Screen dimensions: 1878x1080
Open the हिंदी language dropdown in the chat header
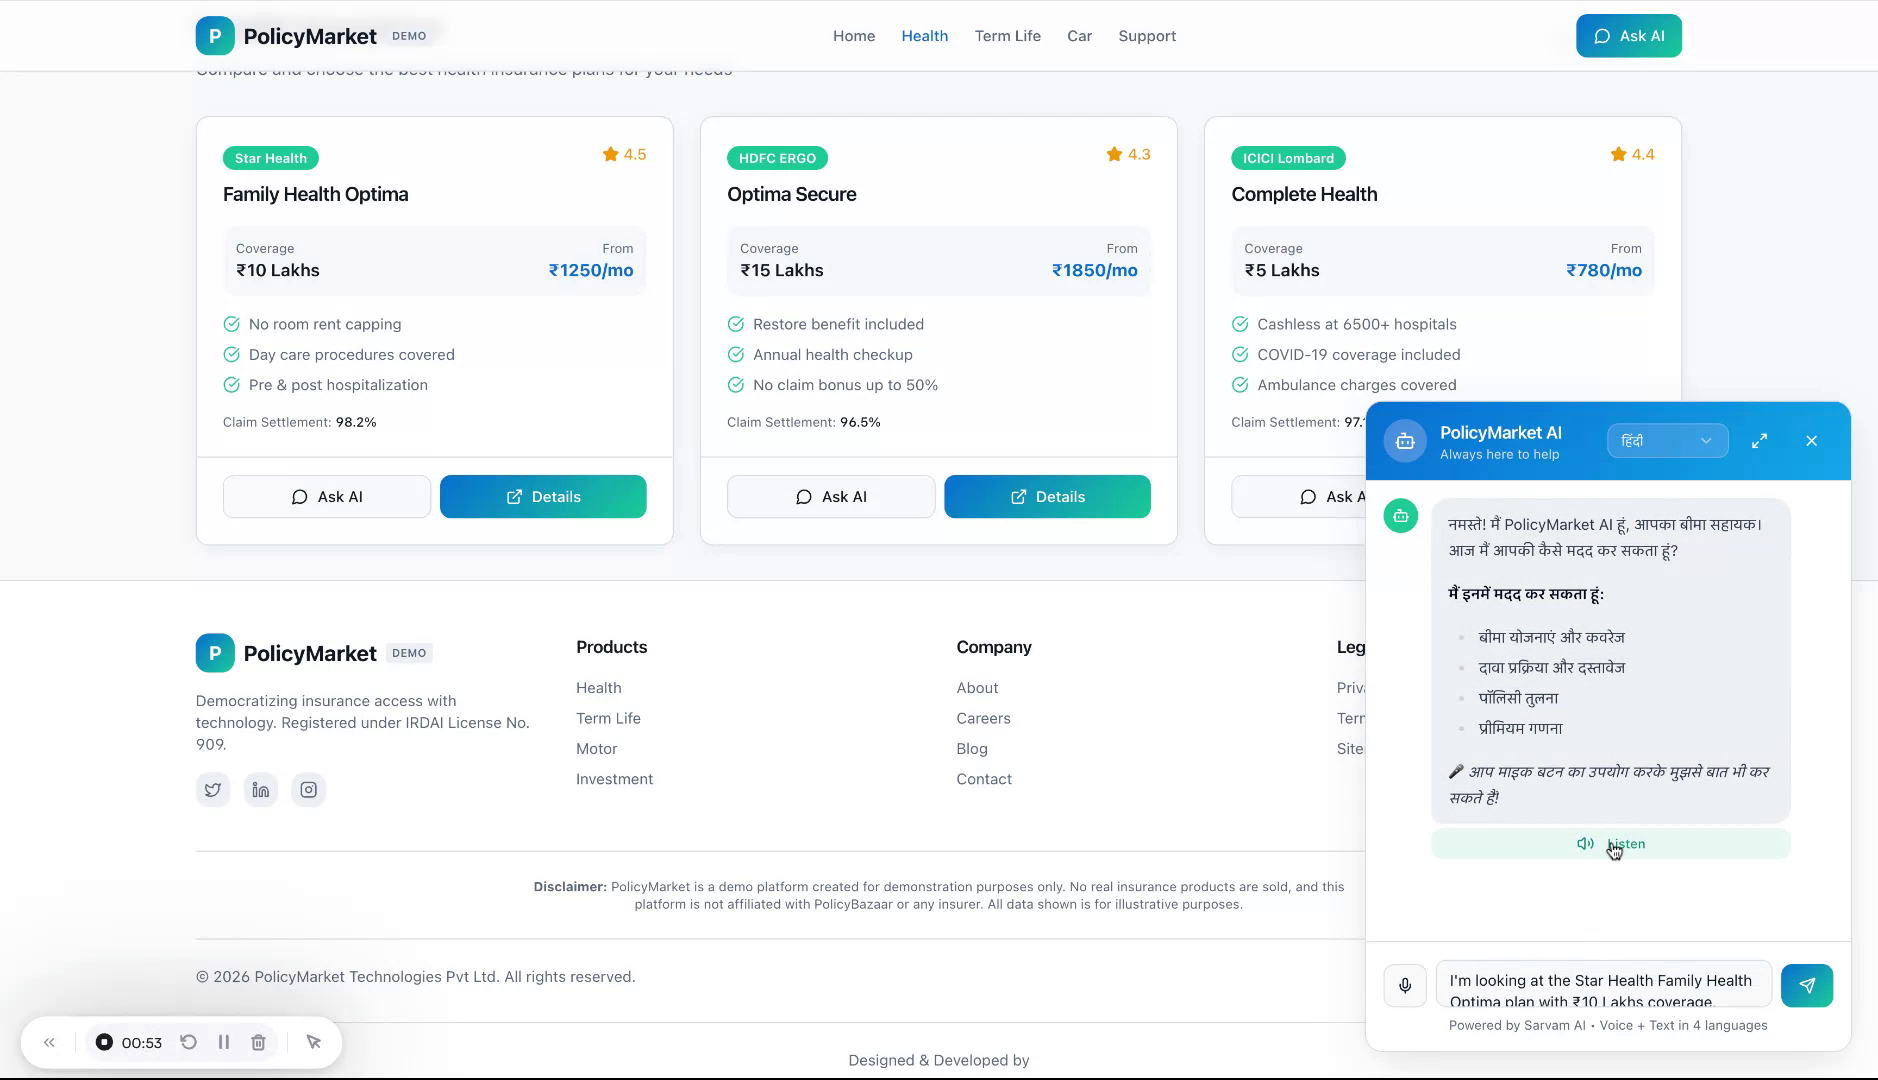1666,440
